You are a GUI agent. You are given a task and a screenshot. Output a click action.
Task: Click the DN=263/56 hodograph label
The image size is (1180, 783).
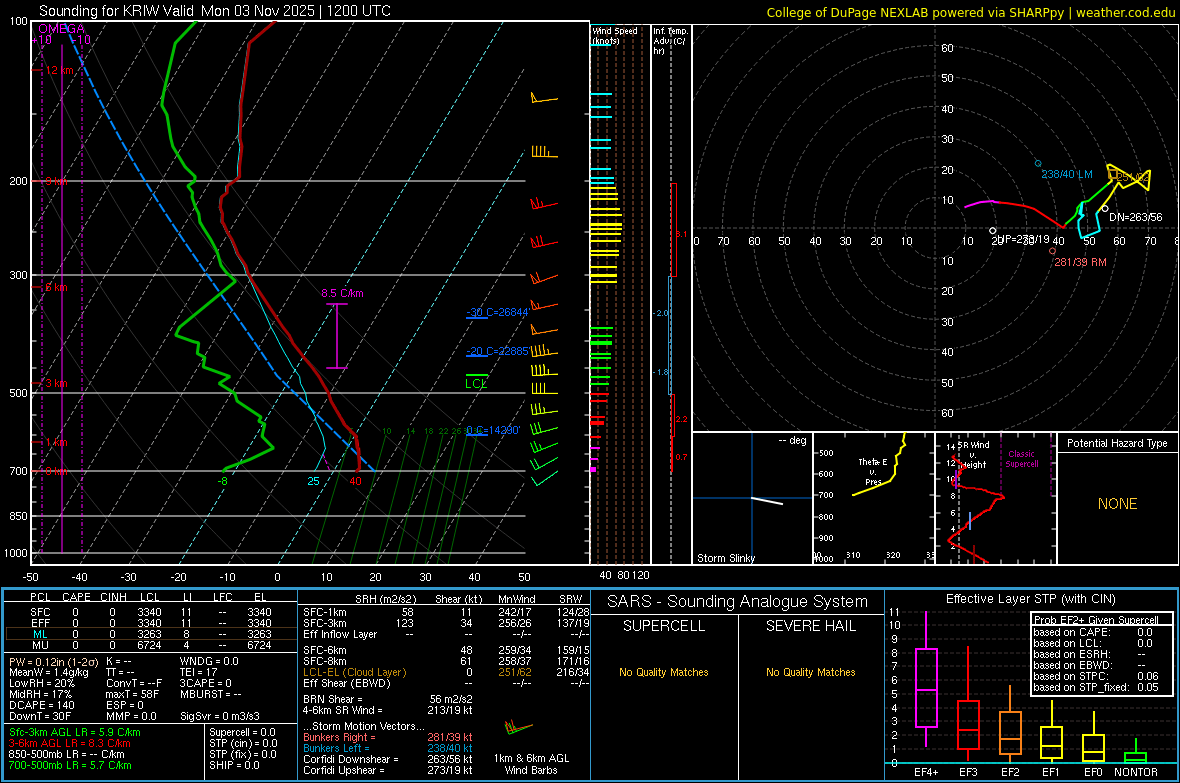click(x=1136, y=217)
